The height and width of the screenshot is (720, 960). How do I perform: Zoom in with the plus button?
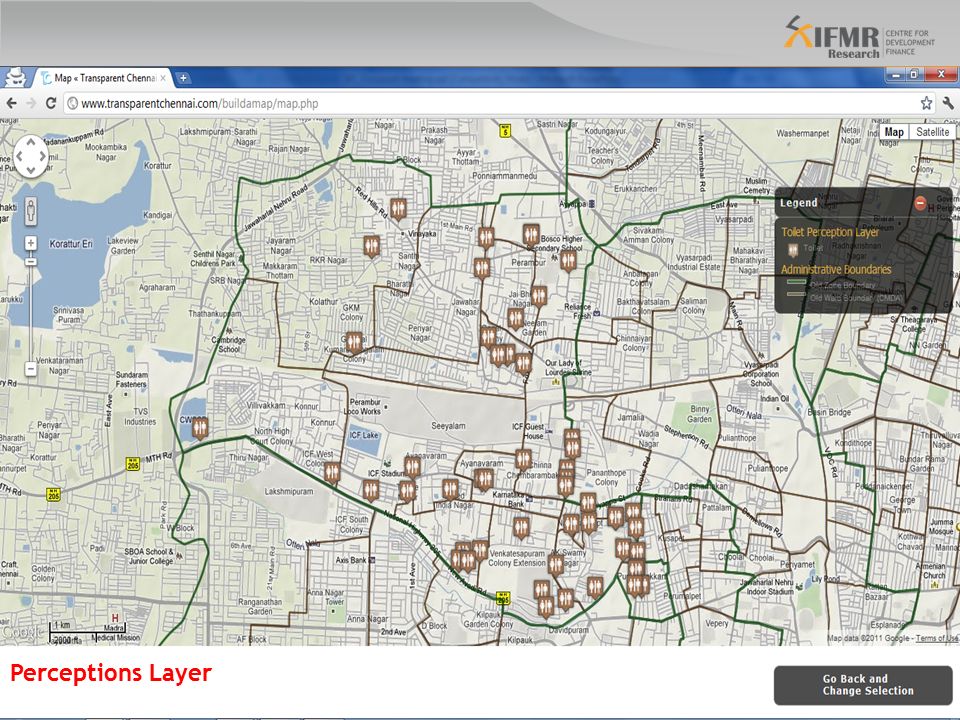coord(31,243)
